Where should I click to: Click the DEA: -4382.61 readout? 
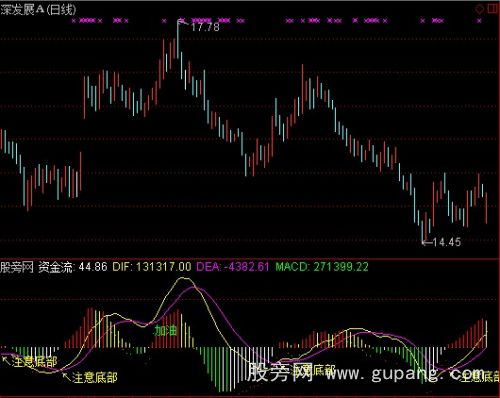tap(233, 267)
